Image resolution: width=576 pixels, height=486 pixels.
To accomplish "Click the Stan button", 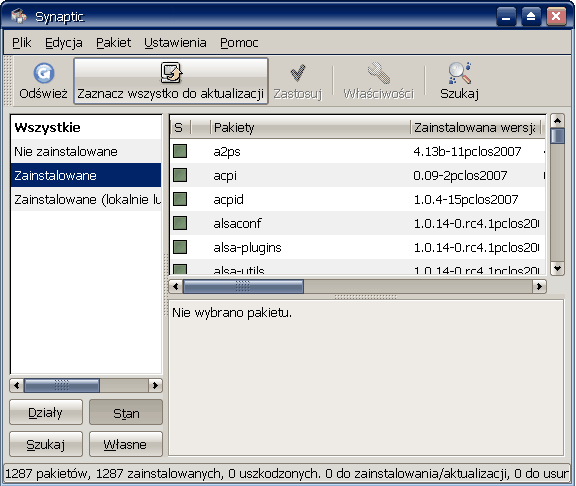I will pos(126,412).
